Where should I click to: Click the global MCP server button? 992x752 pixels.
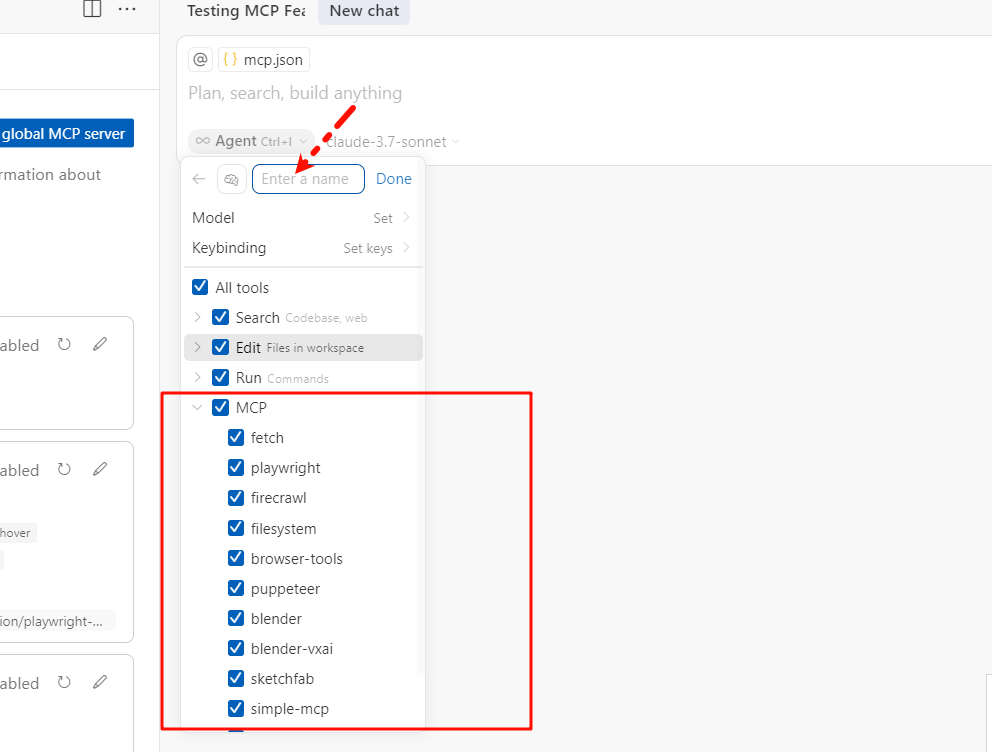tap(66, 133)
